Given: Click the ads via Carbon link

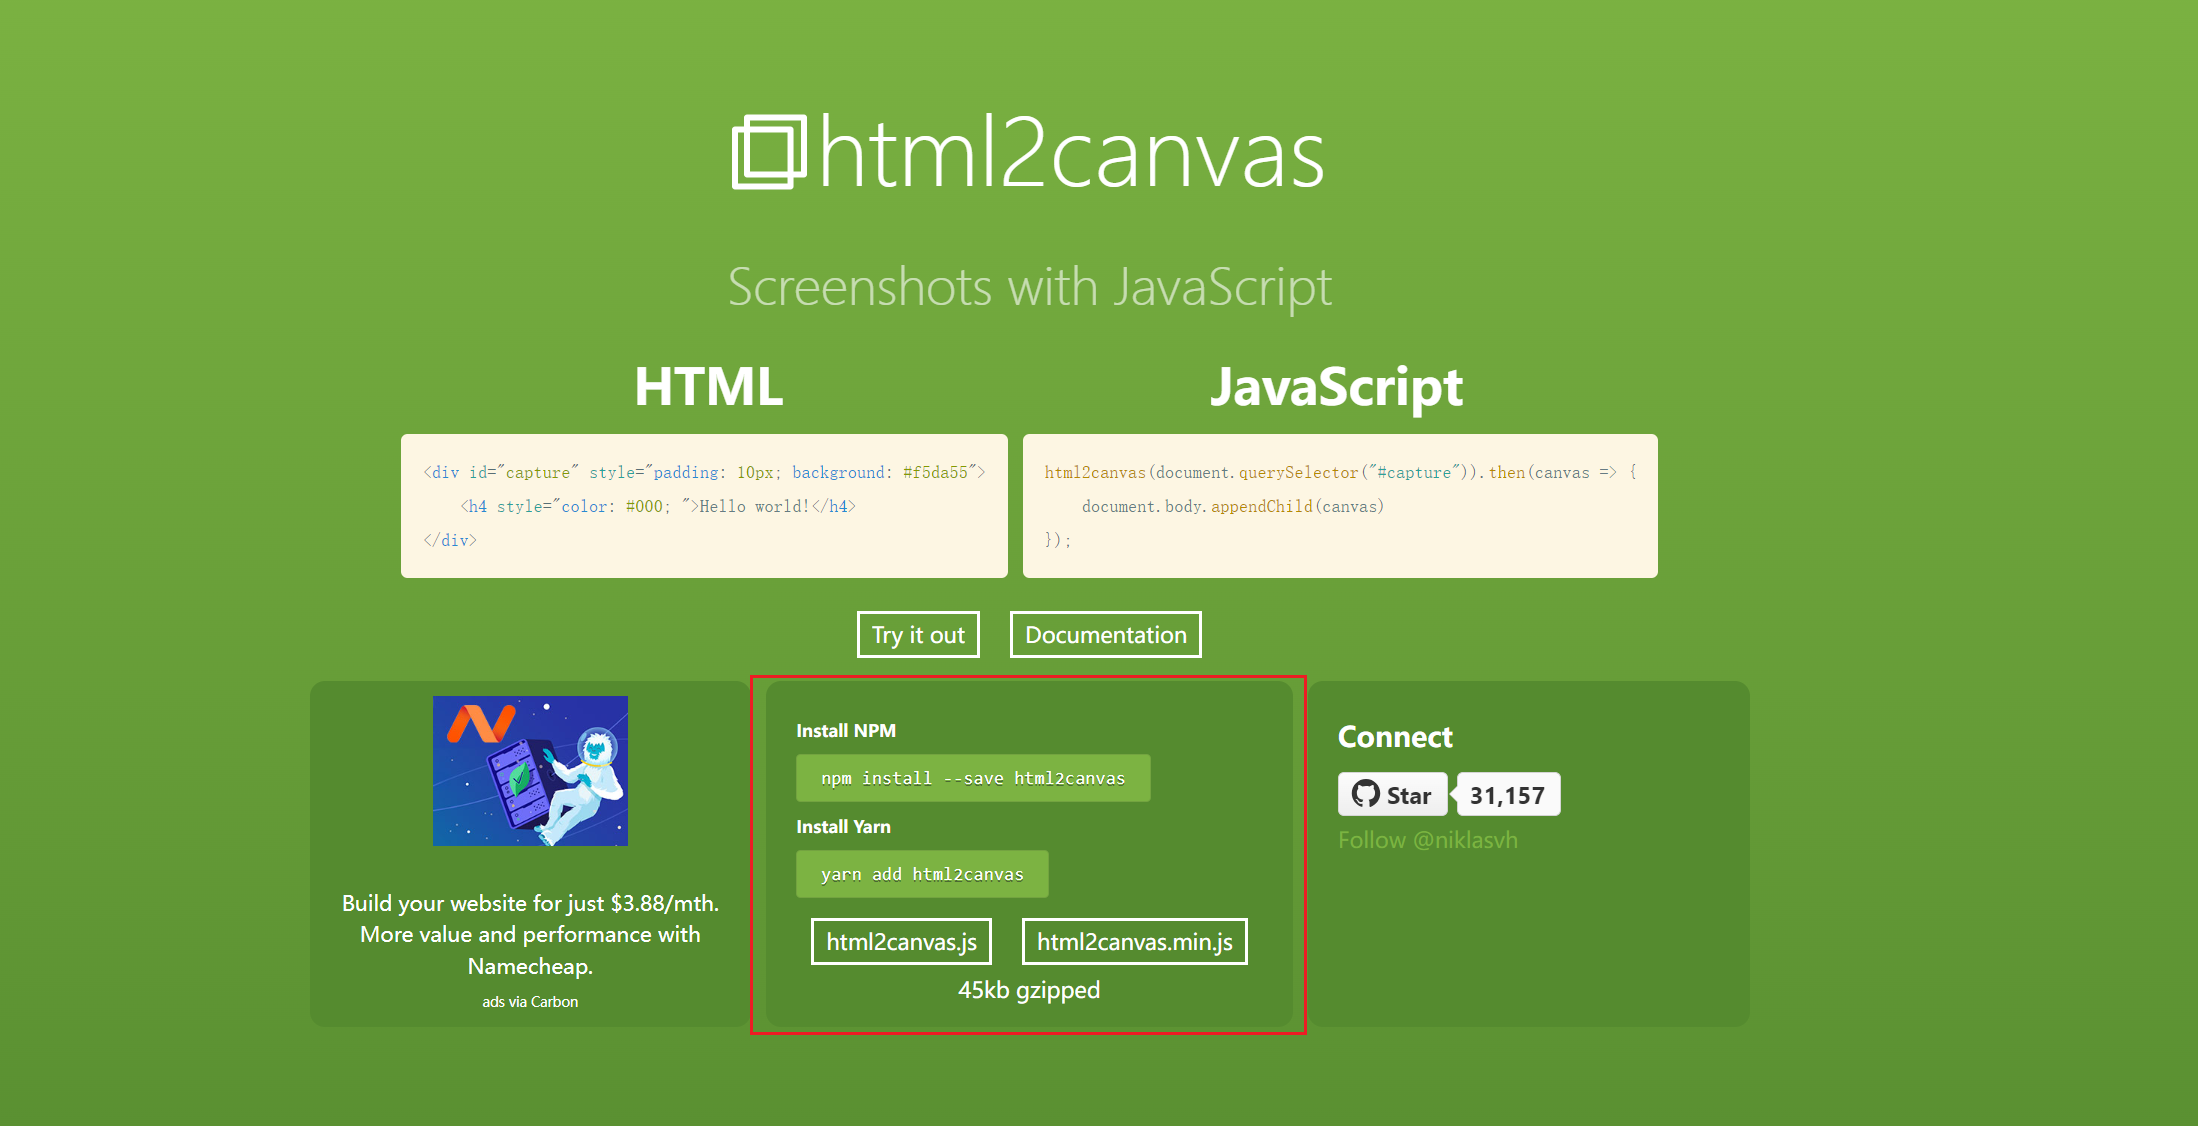Looking at the screenshot, I should point(530,1002).
